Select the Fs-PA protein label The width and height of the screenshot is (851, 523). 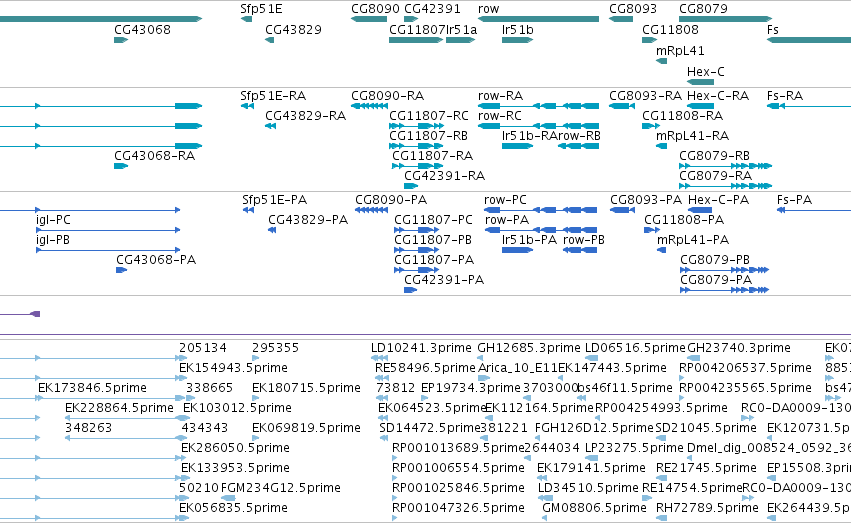point(795,200)
